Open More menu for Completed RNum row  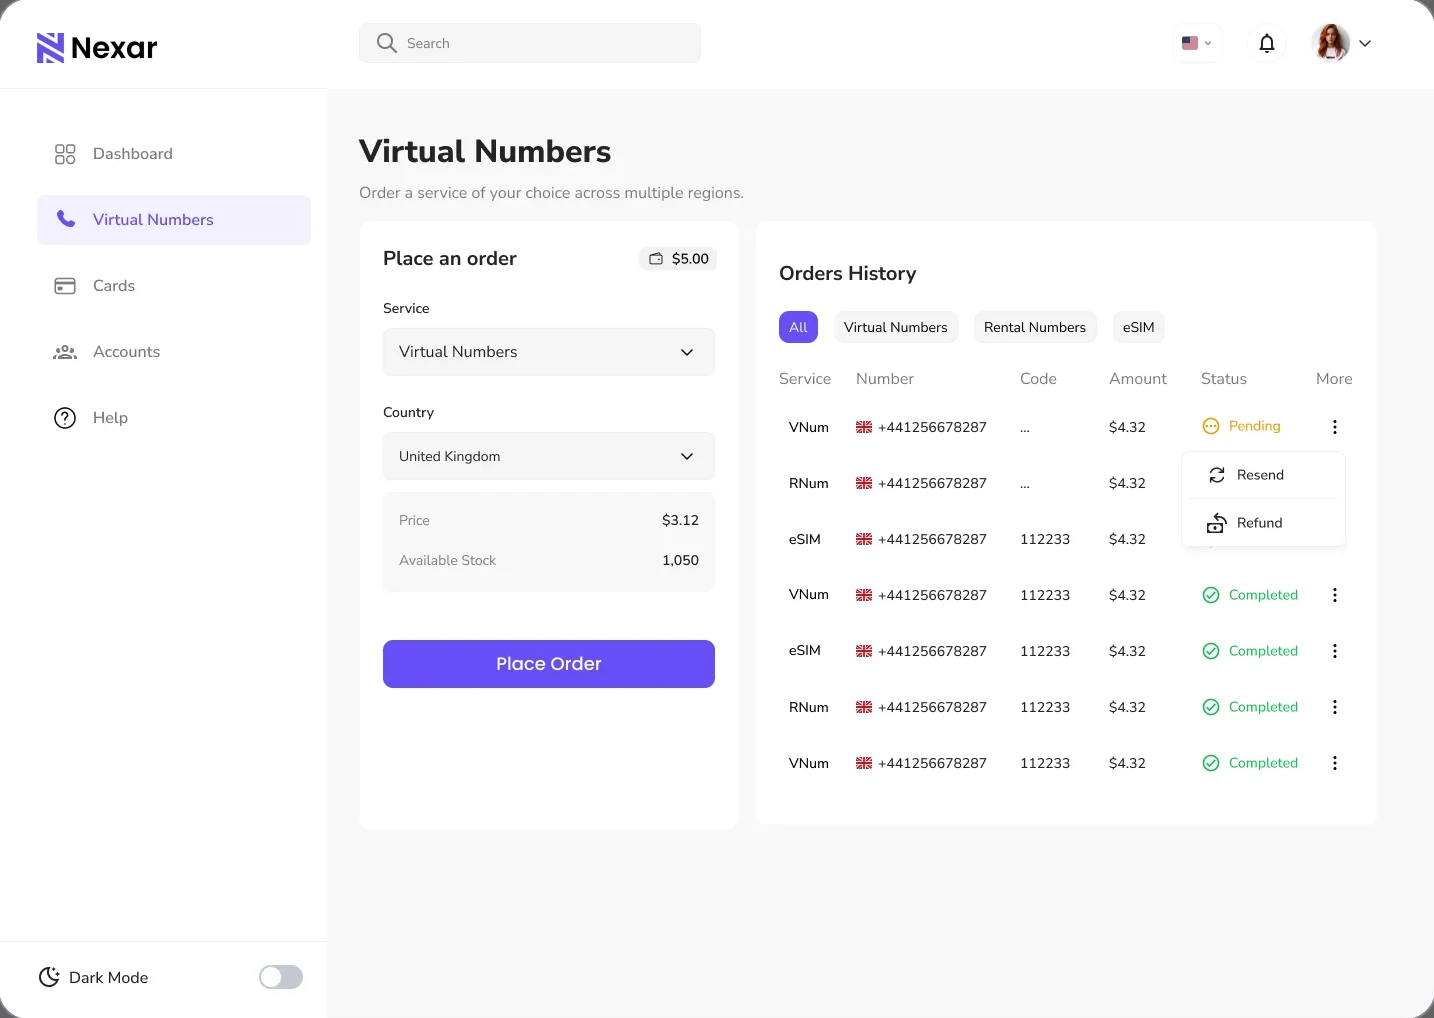click(x=1335, y=707)
